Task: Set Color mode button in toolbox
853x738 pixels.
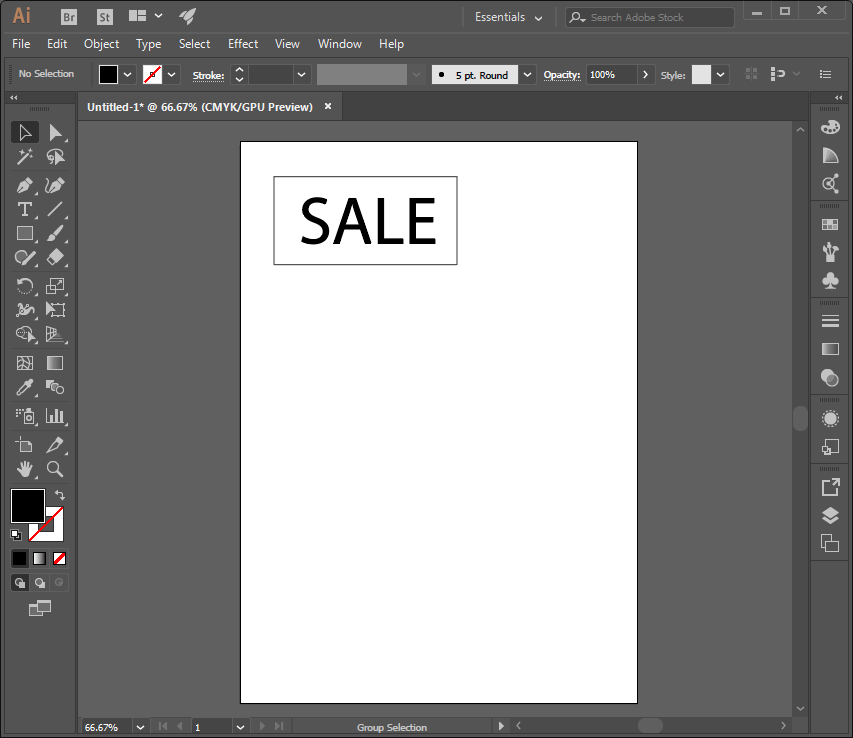Action: click(x=20, y=558)
